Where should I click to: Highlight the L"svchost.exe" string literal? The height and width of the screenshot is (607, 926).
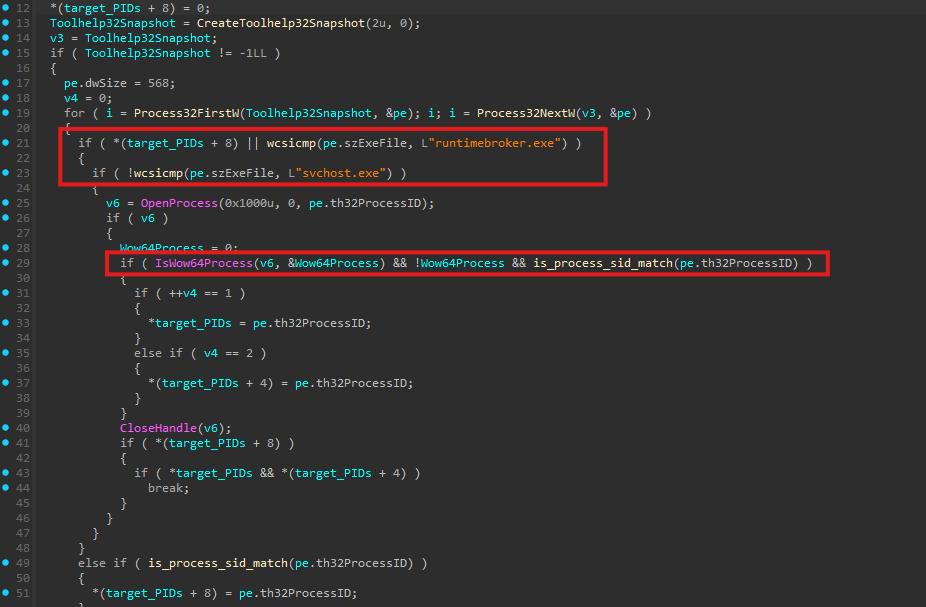(x=342, y=173)
